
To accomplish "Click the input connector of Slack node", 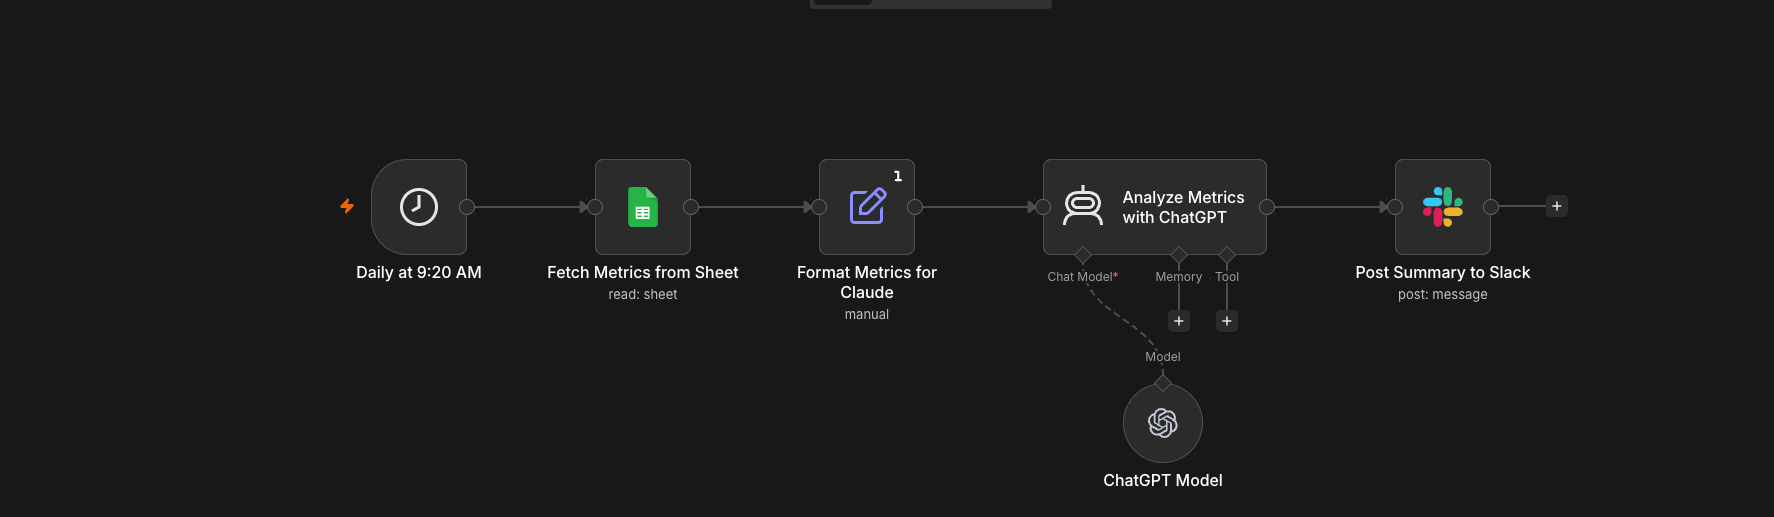I will click(1395, 207).
